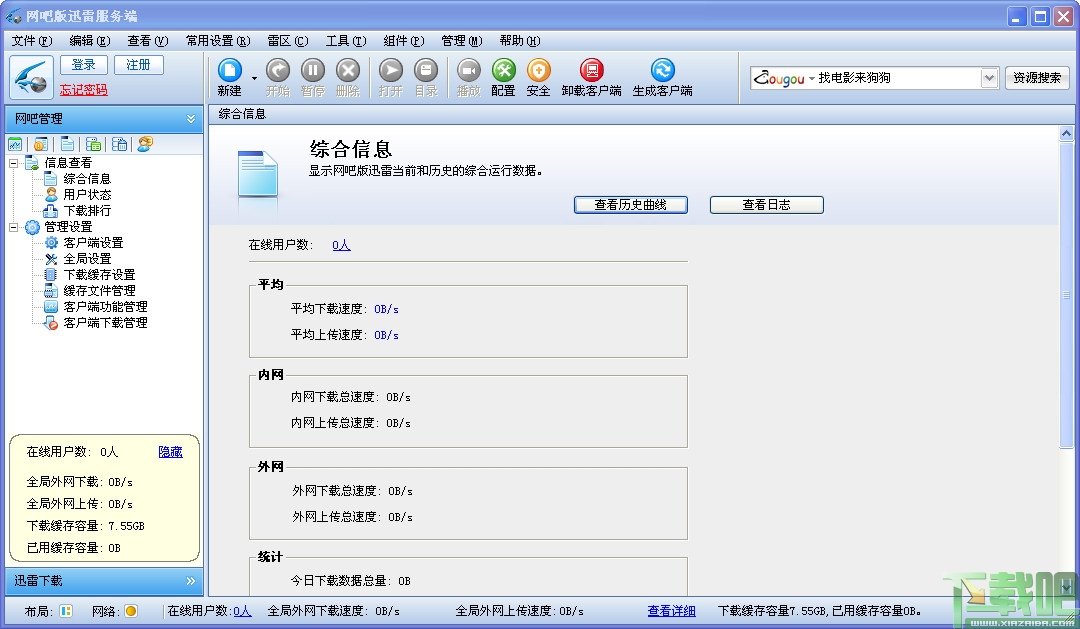Screen dimensions: 1080x629
Task: Click the Thunder hummingbird logo beside 登录
Action: click(x=32, y=78)
